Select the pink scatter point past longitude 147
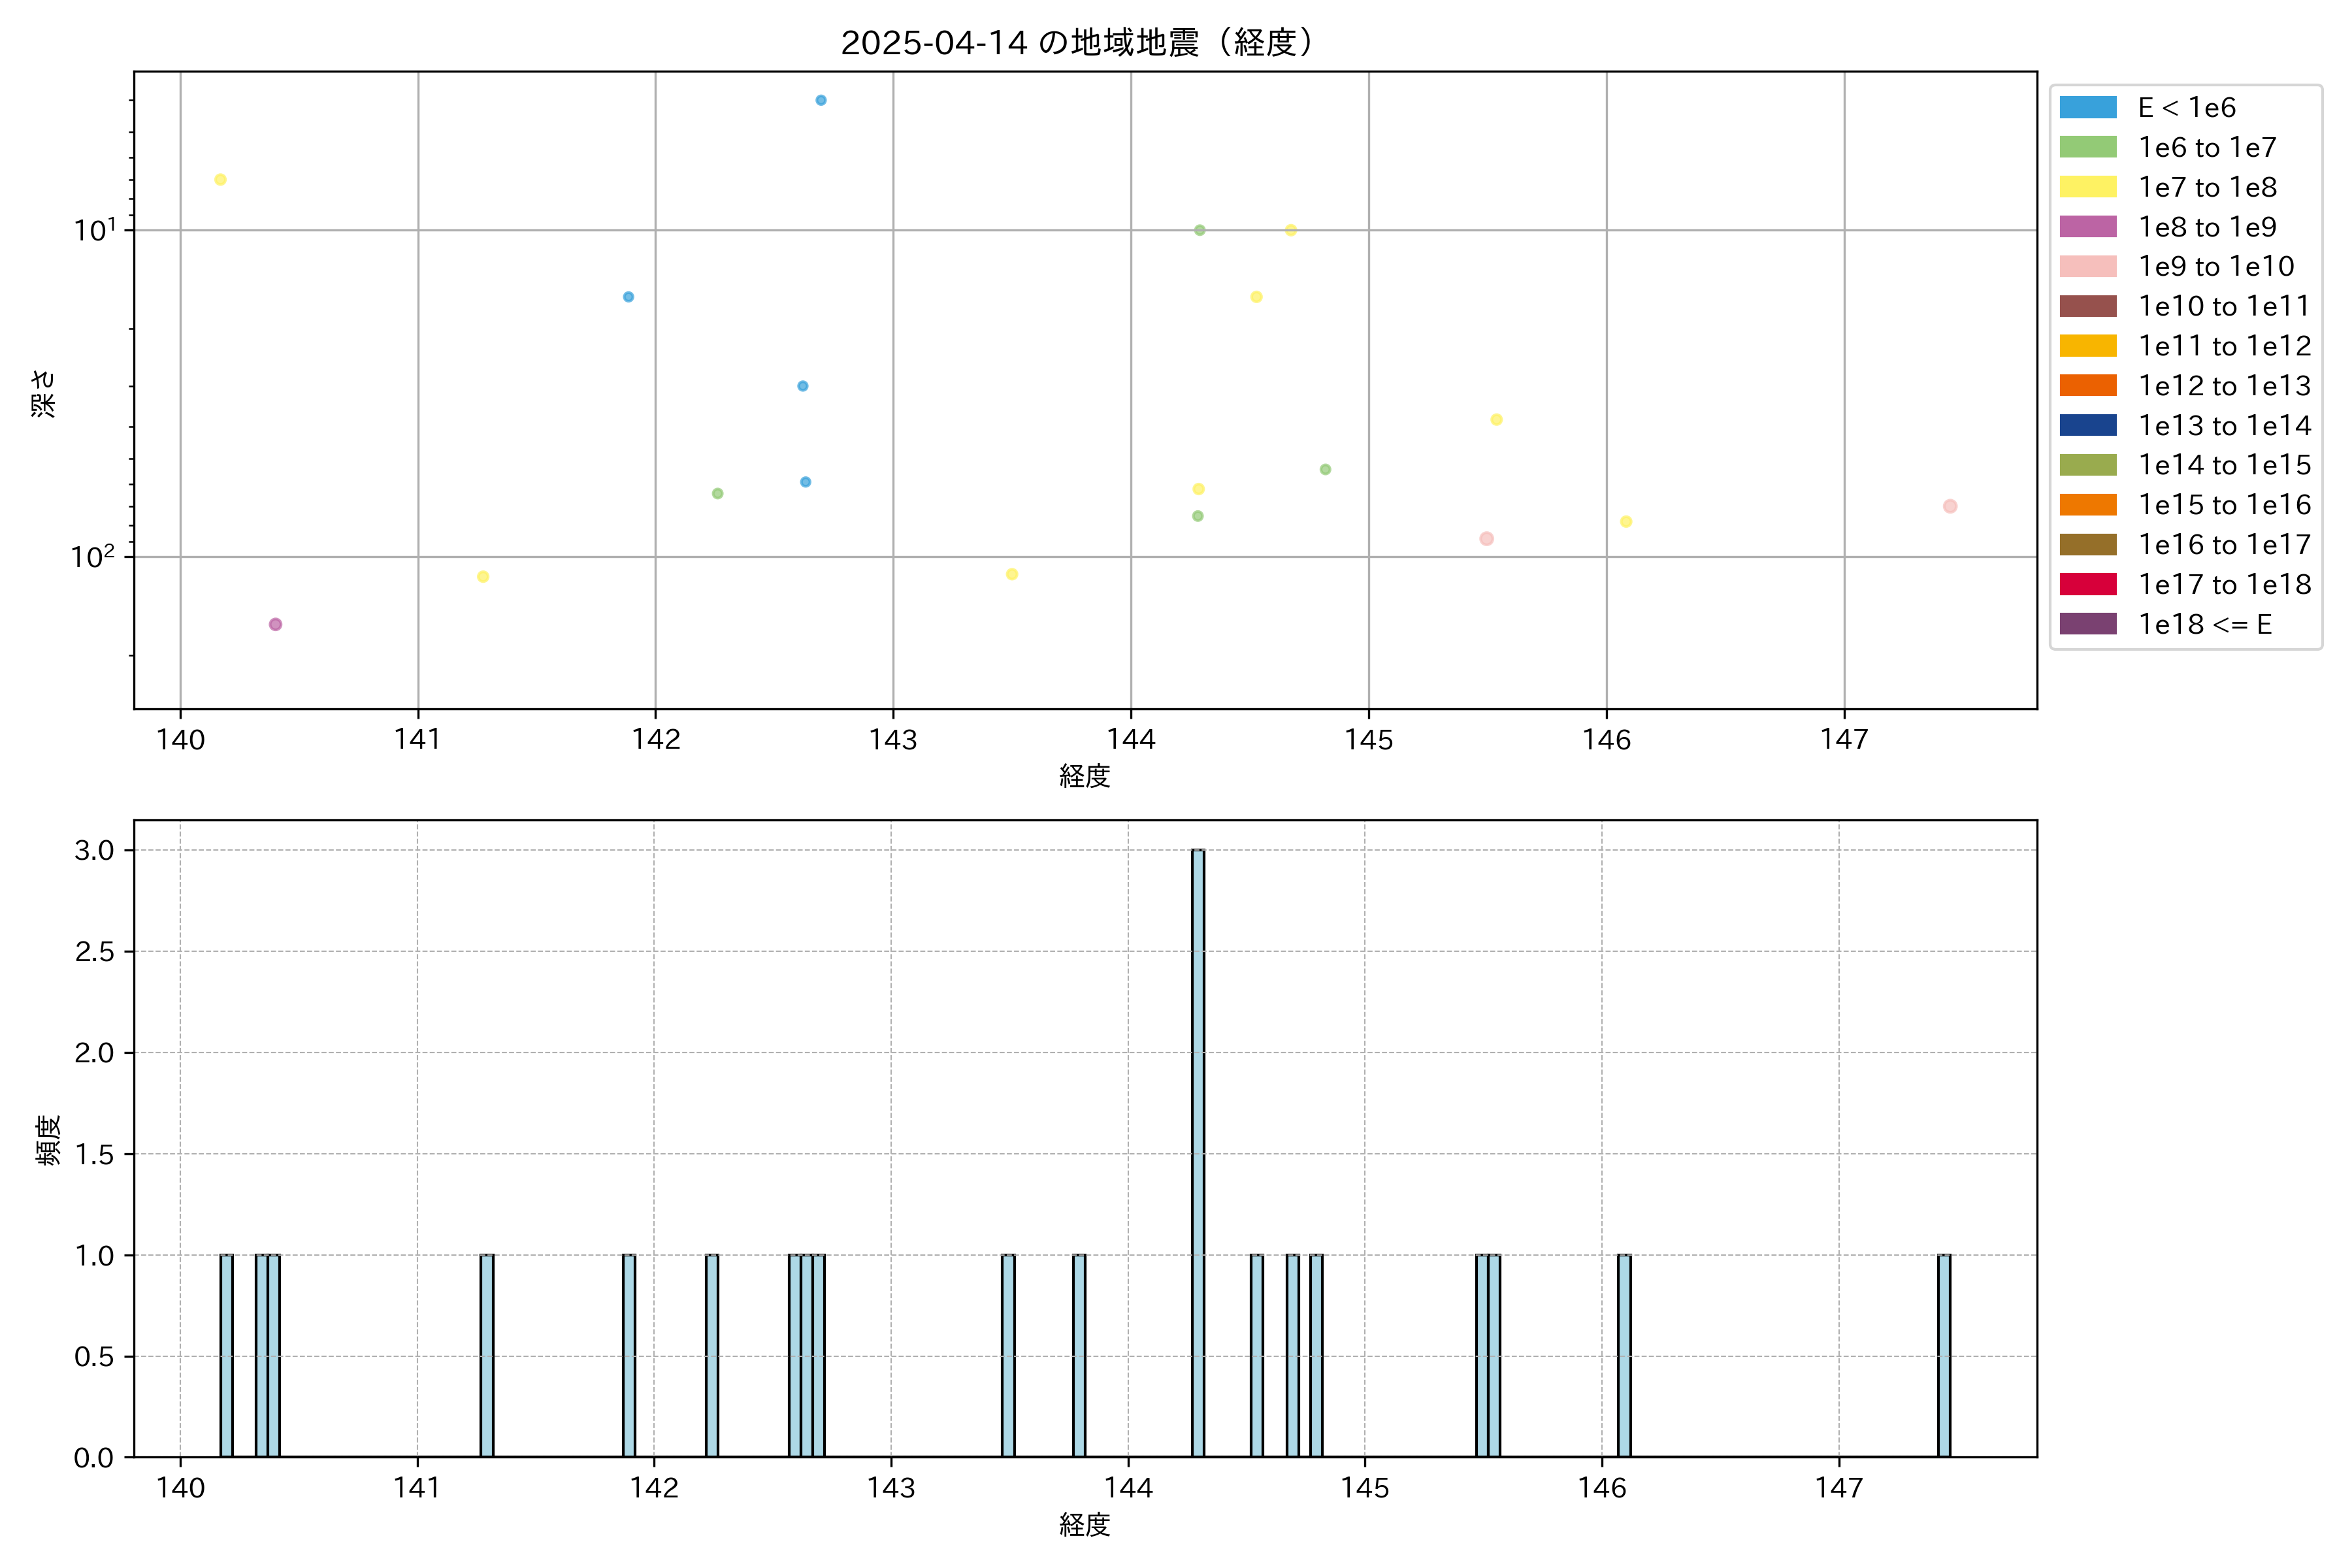Image resolution: width=2352 pixels, height=1568 pixels. [1949, 506]
